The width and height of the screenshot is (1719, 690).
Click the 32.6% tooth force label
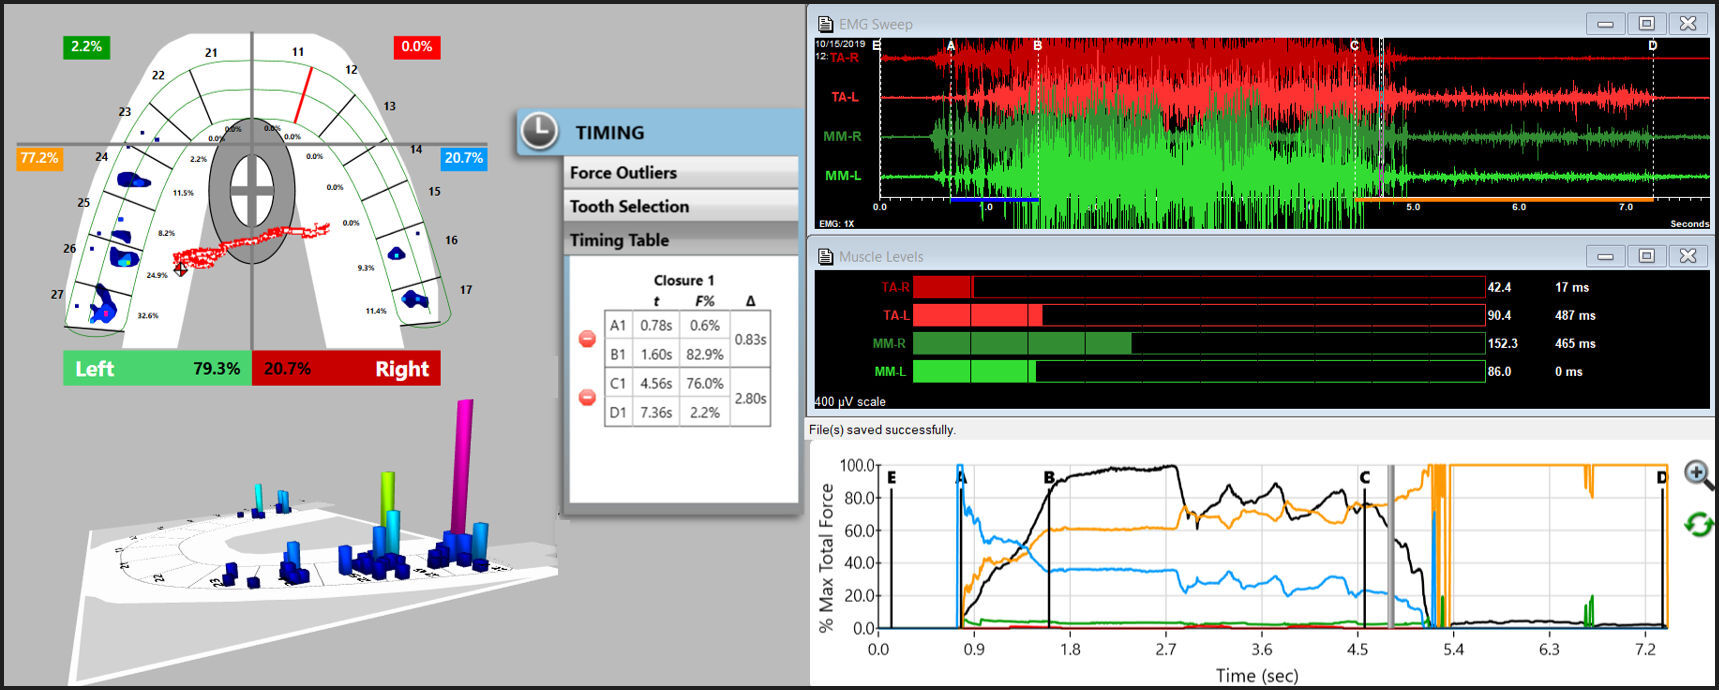[x=148, y=316]
